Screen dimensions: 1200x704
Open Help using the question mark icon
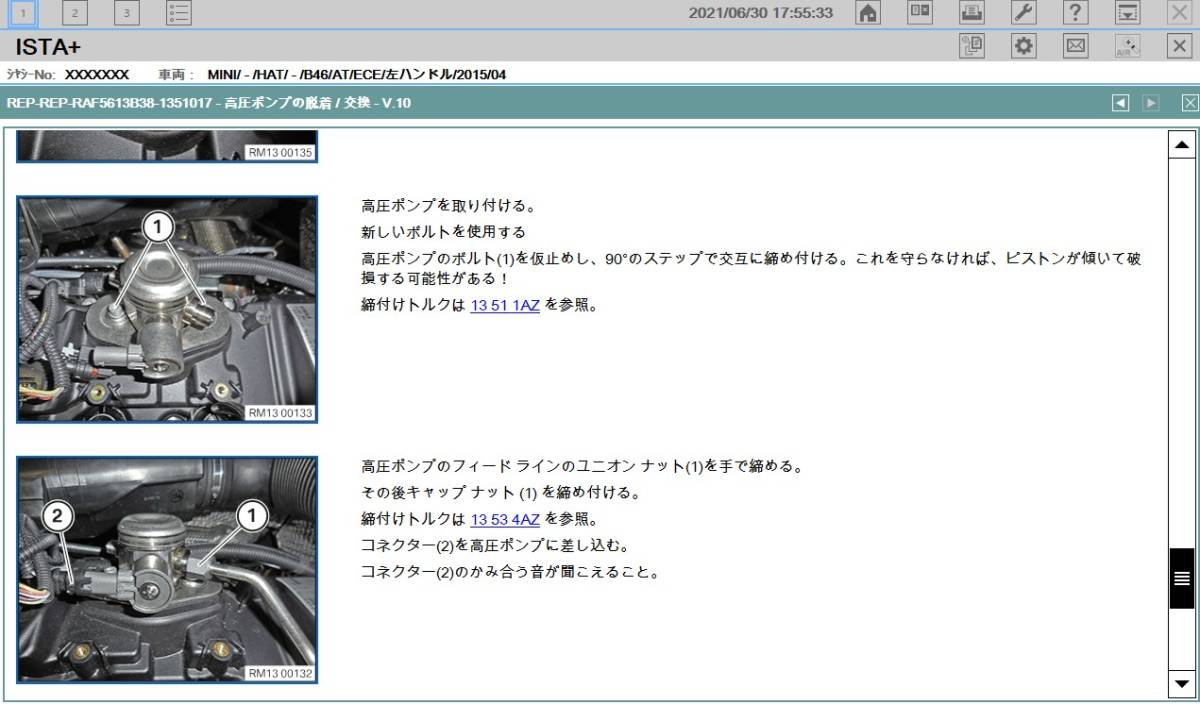click(1075, 13)
